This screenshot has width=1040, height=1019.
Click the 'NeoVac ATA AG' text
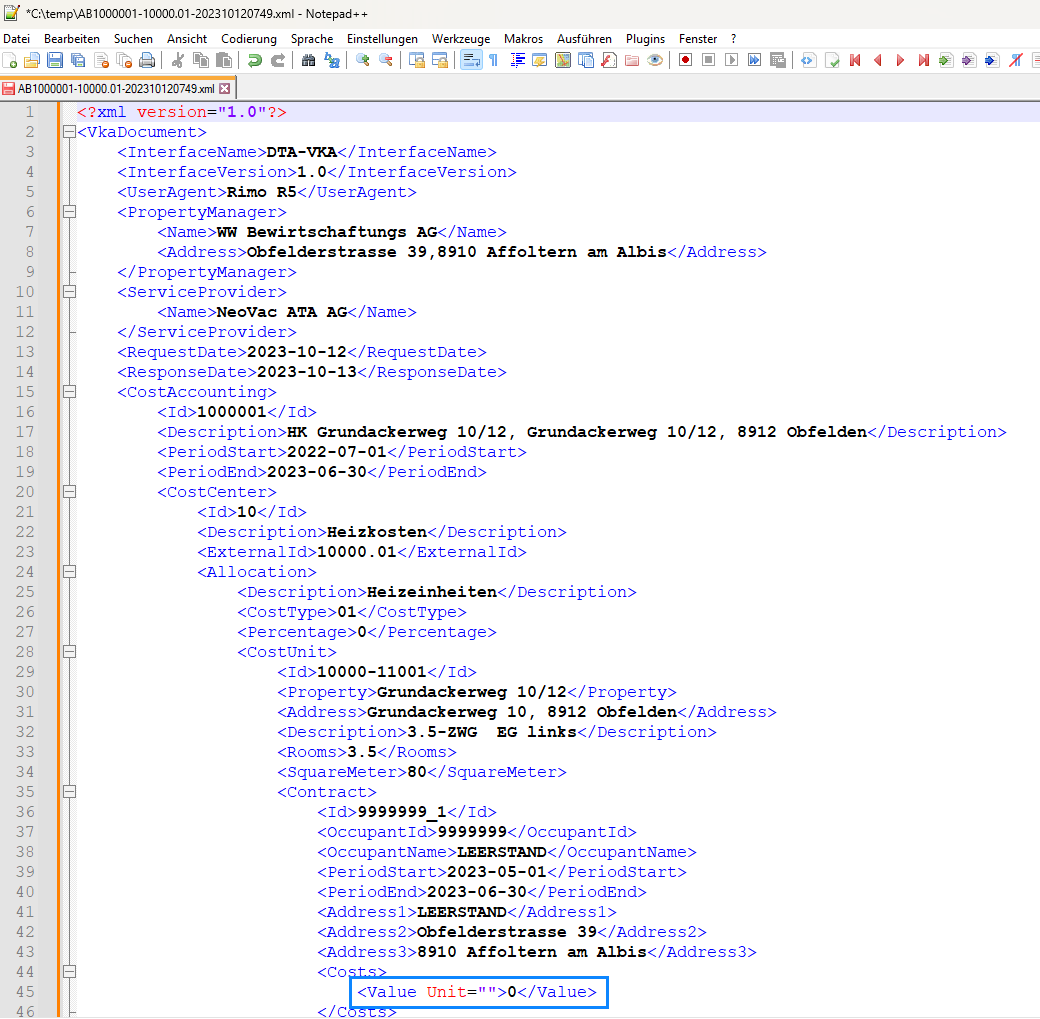(282, 312)
